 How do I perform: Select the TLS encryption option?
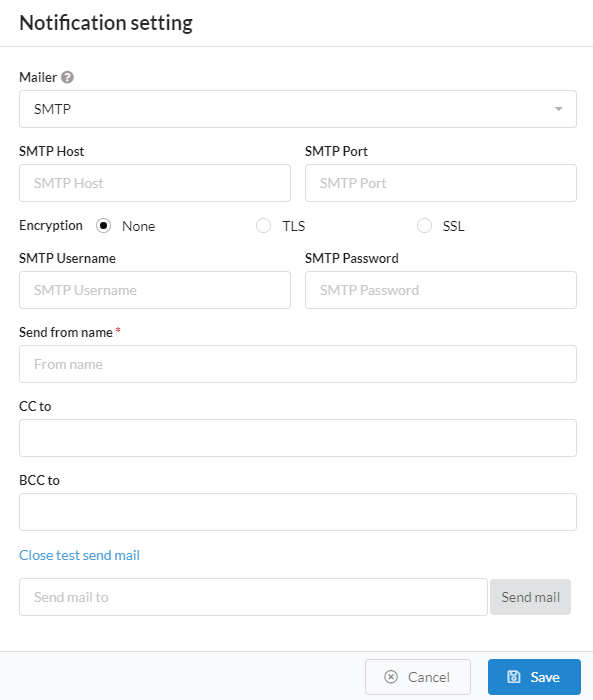click(263, 225)
